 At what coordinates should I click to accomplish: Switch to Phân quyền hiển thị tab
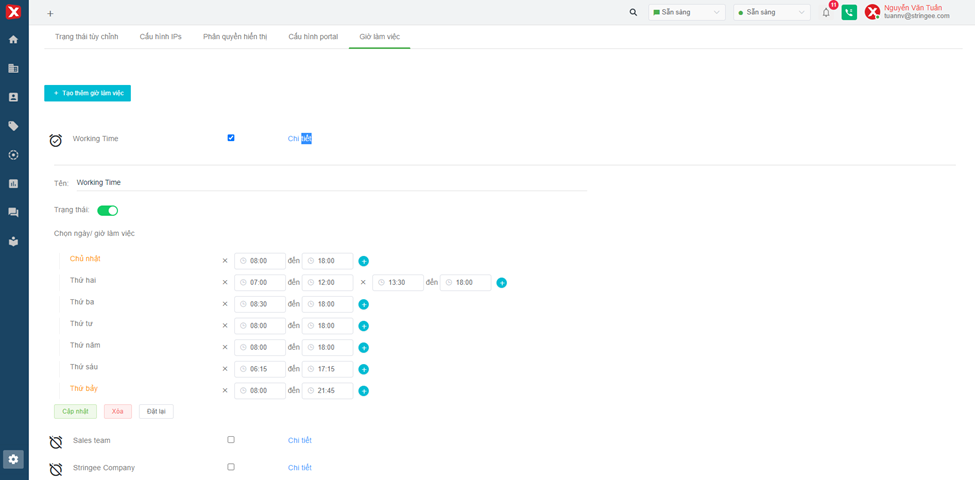click(x=235, y=37)
